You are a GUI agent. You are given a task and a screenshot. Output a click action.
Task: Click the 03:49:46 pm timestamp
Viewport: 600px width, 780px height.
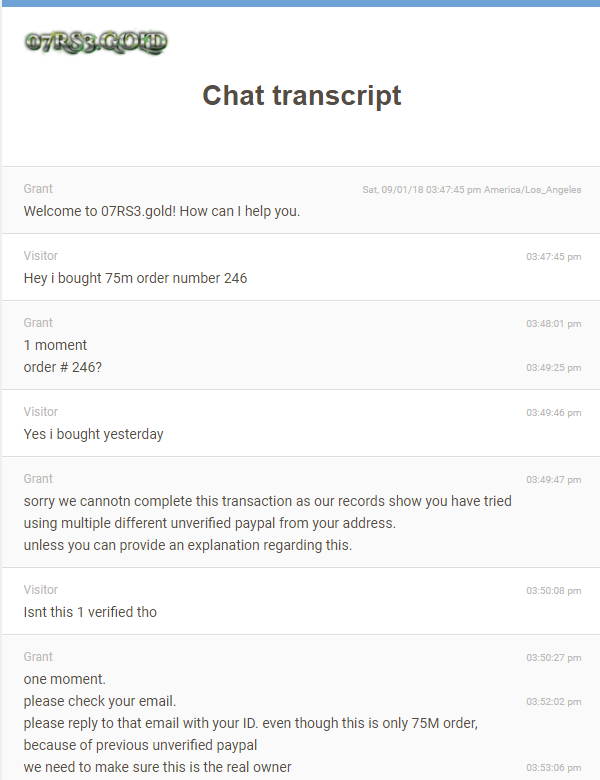point(554,413)
